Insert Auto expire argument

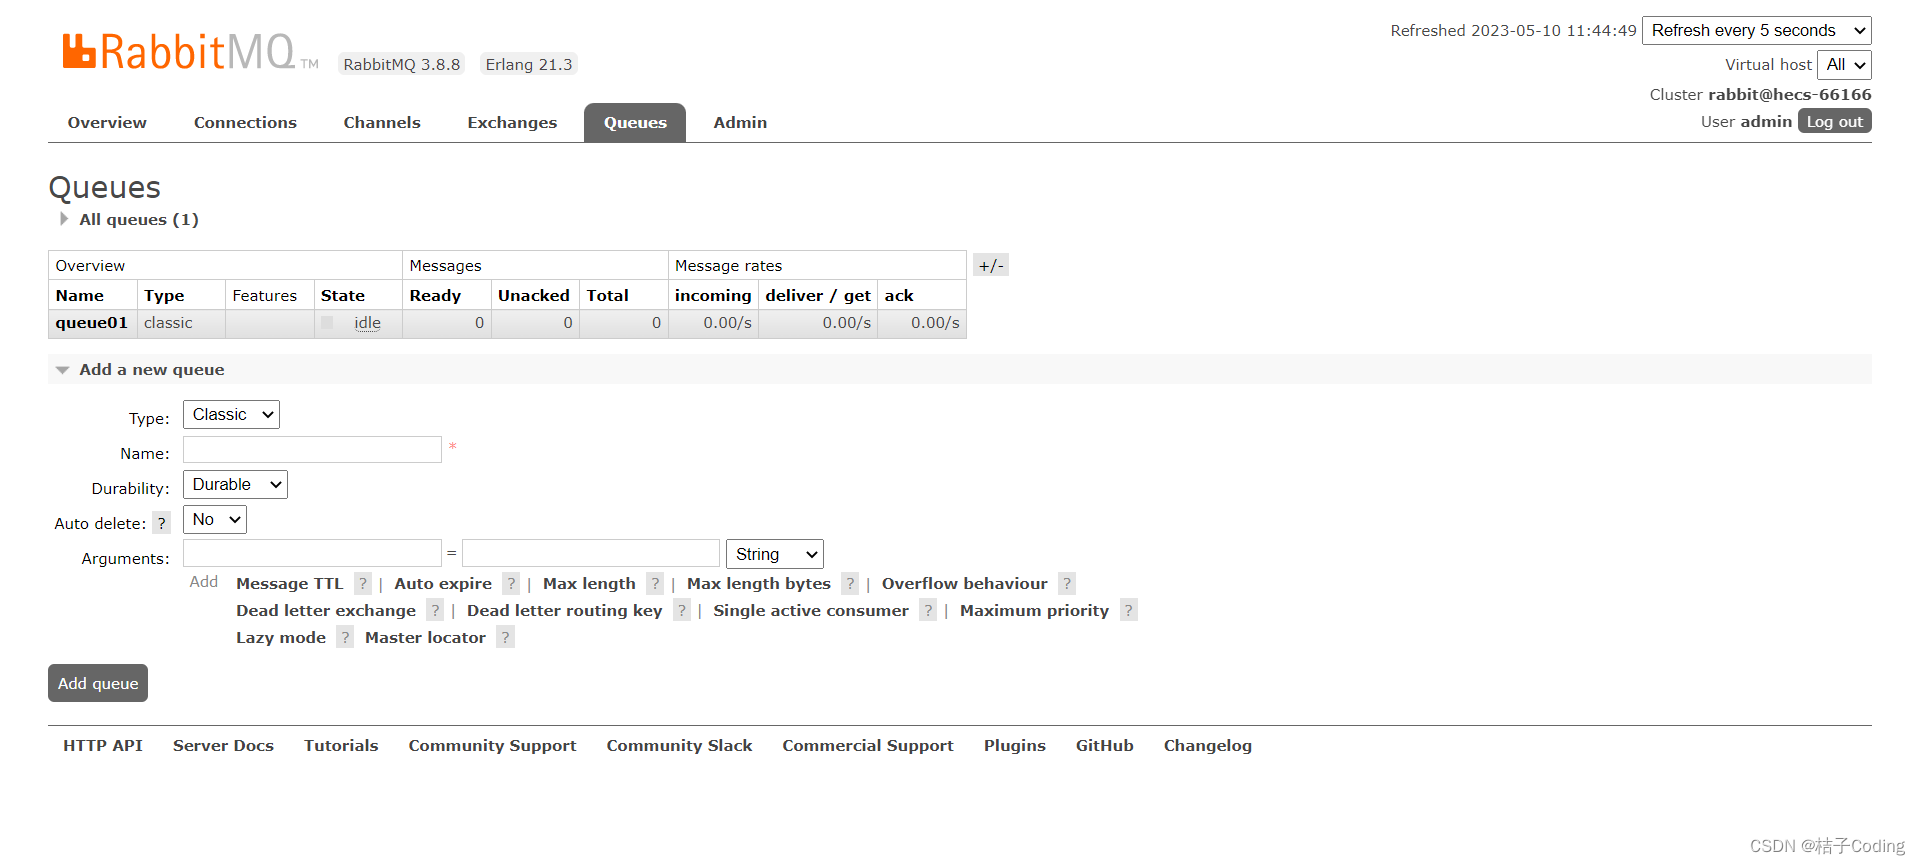[443, 584]
